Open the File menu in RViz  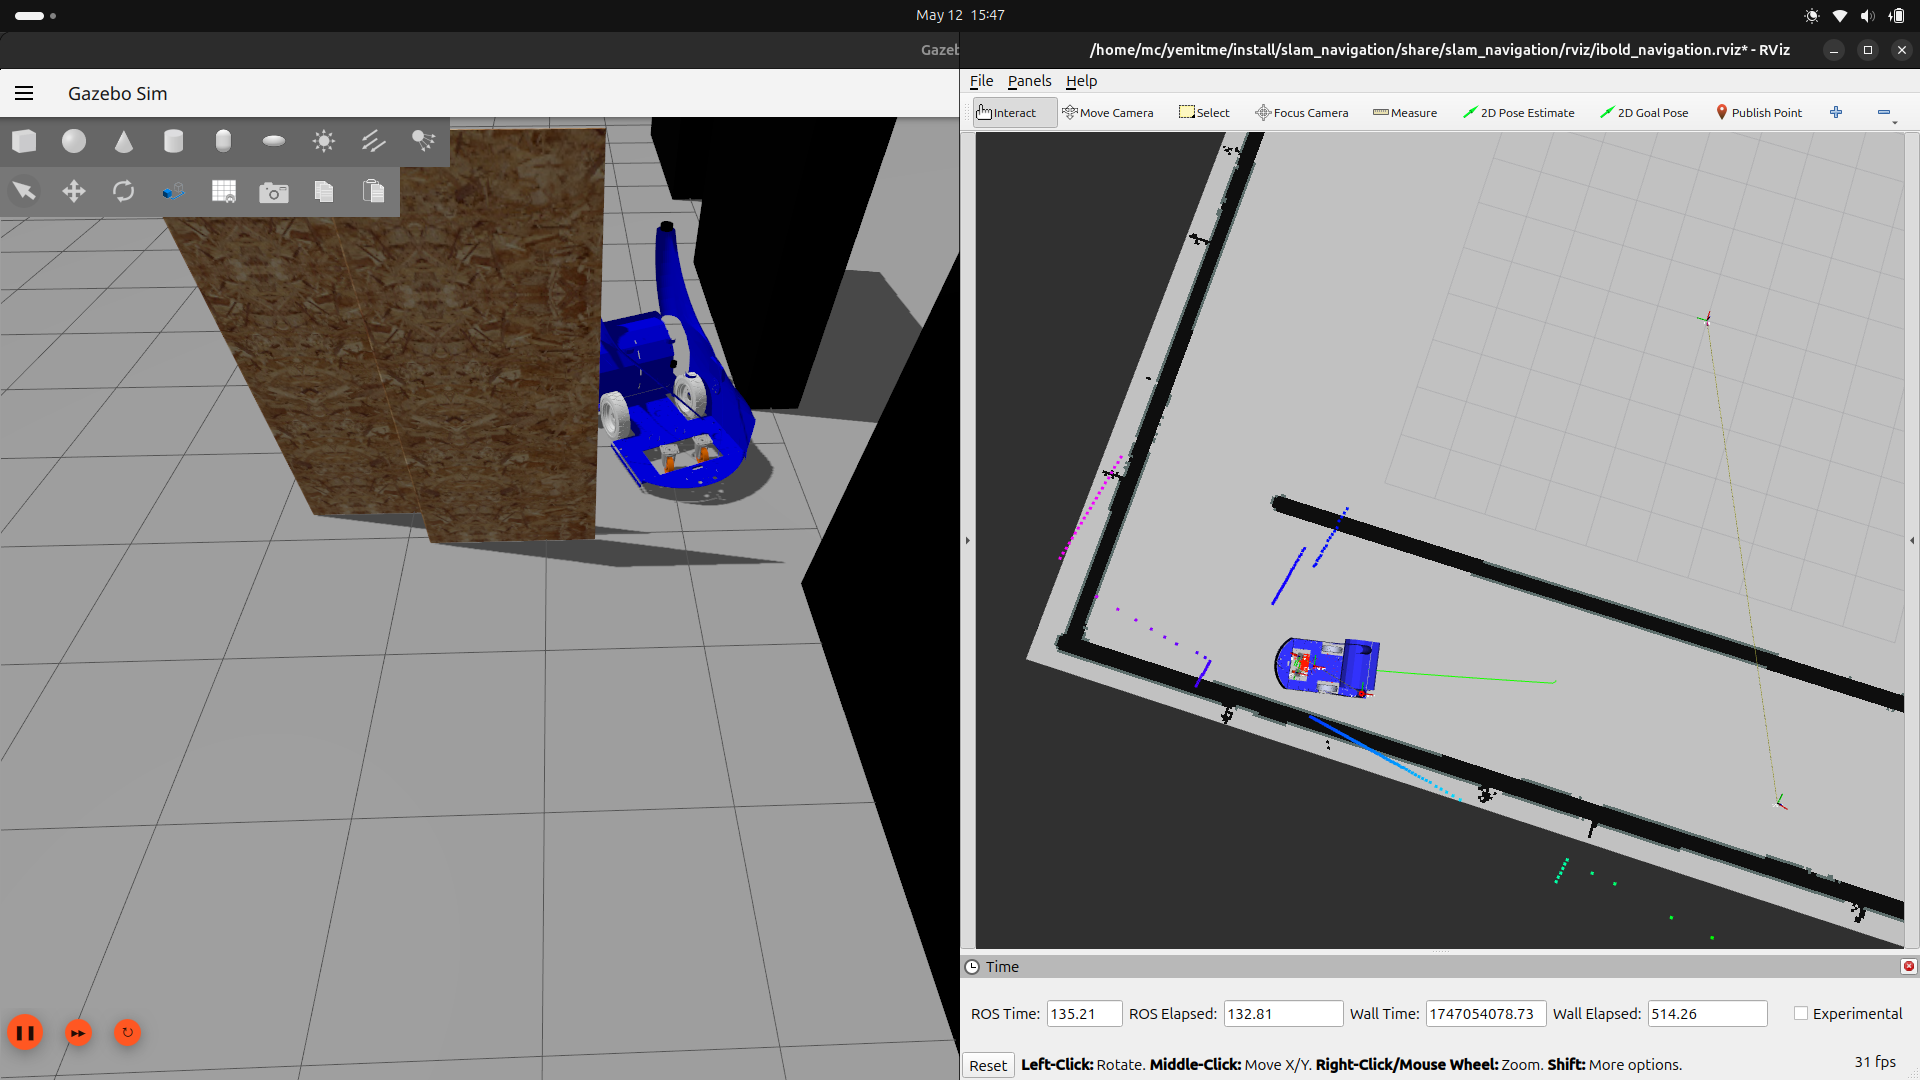(981, 81)
